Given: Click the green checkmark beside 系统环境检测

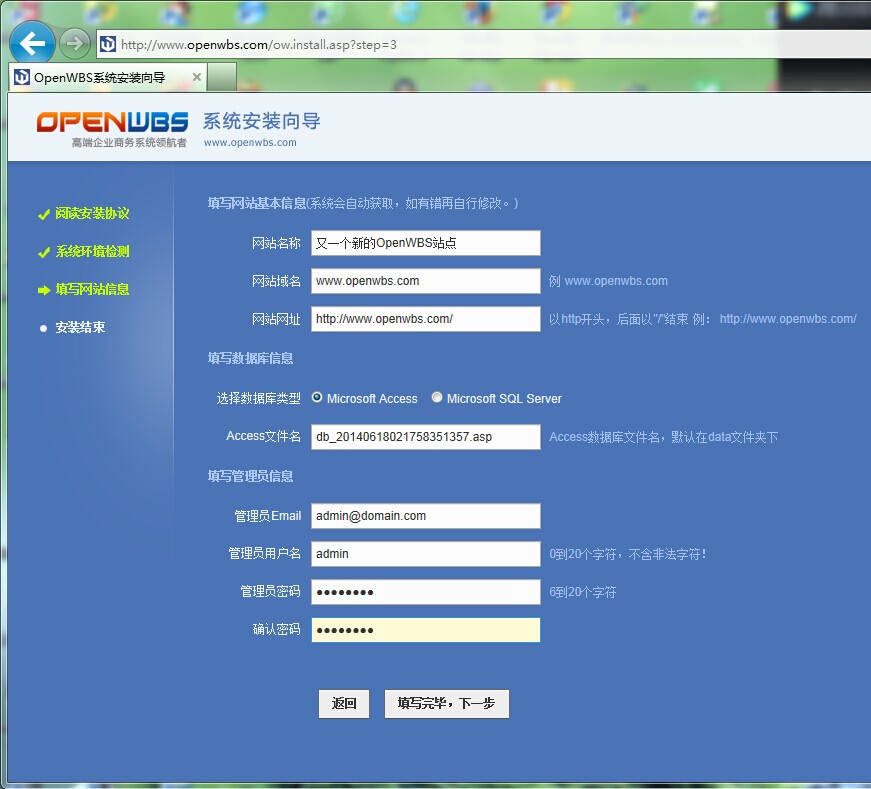Looking at the screenshot, I should [43, 251].
